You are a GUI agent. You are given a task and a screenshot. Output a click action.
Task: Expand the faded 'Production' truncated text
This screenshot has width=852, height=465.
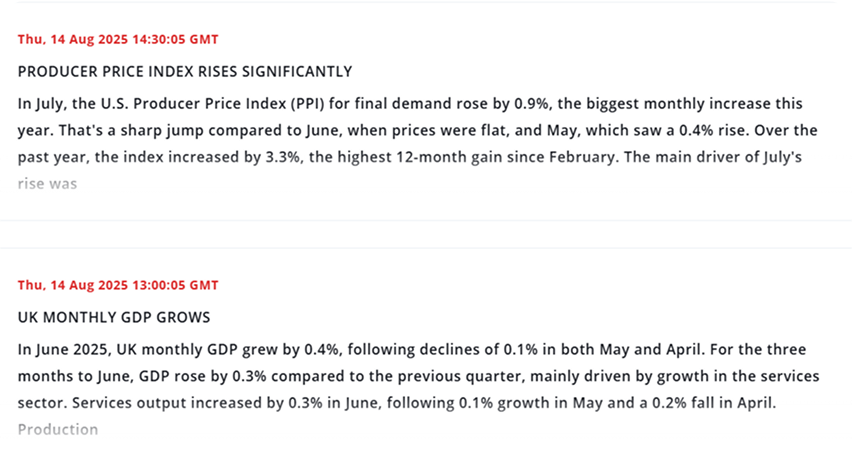tap(58, 430)
